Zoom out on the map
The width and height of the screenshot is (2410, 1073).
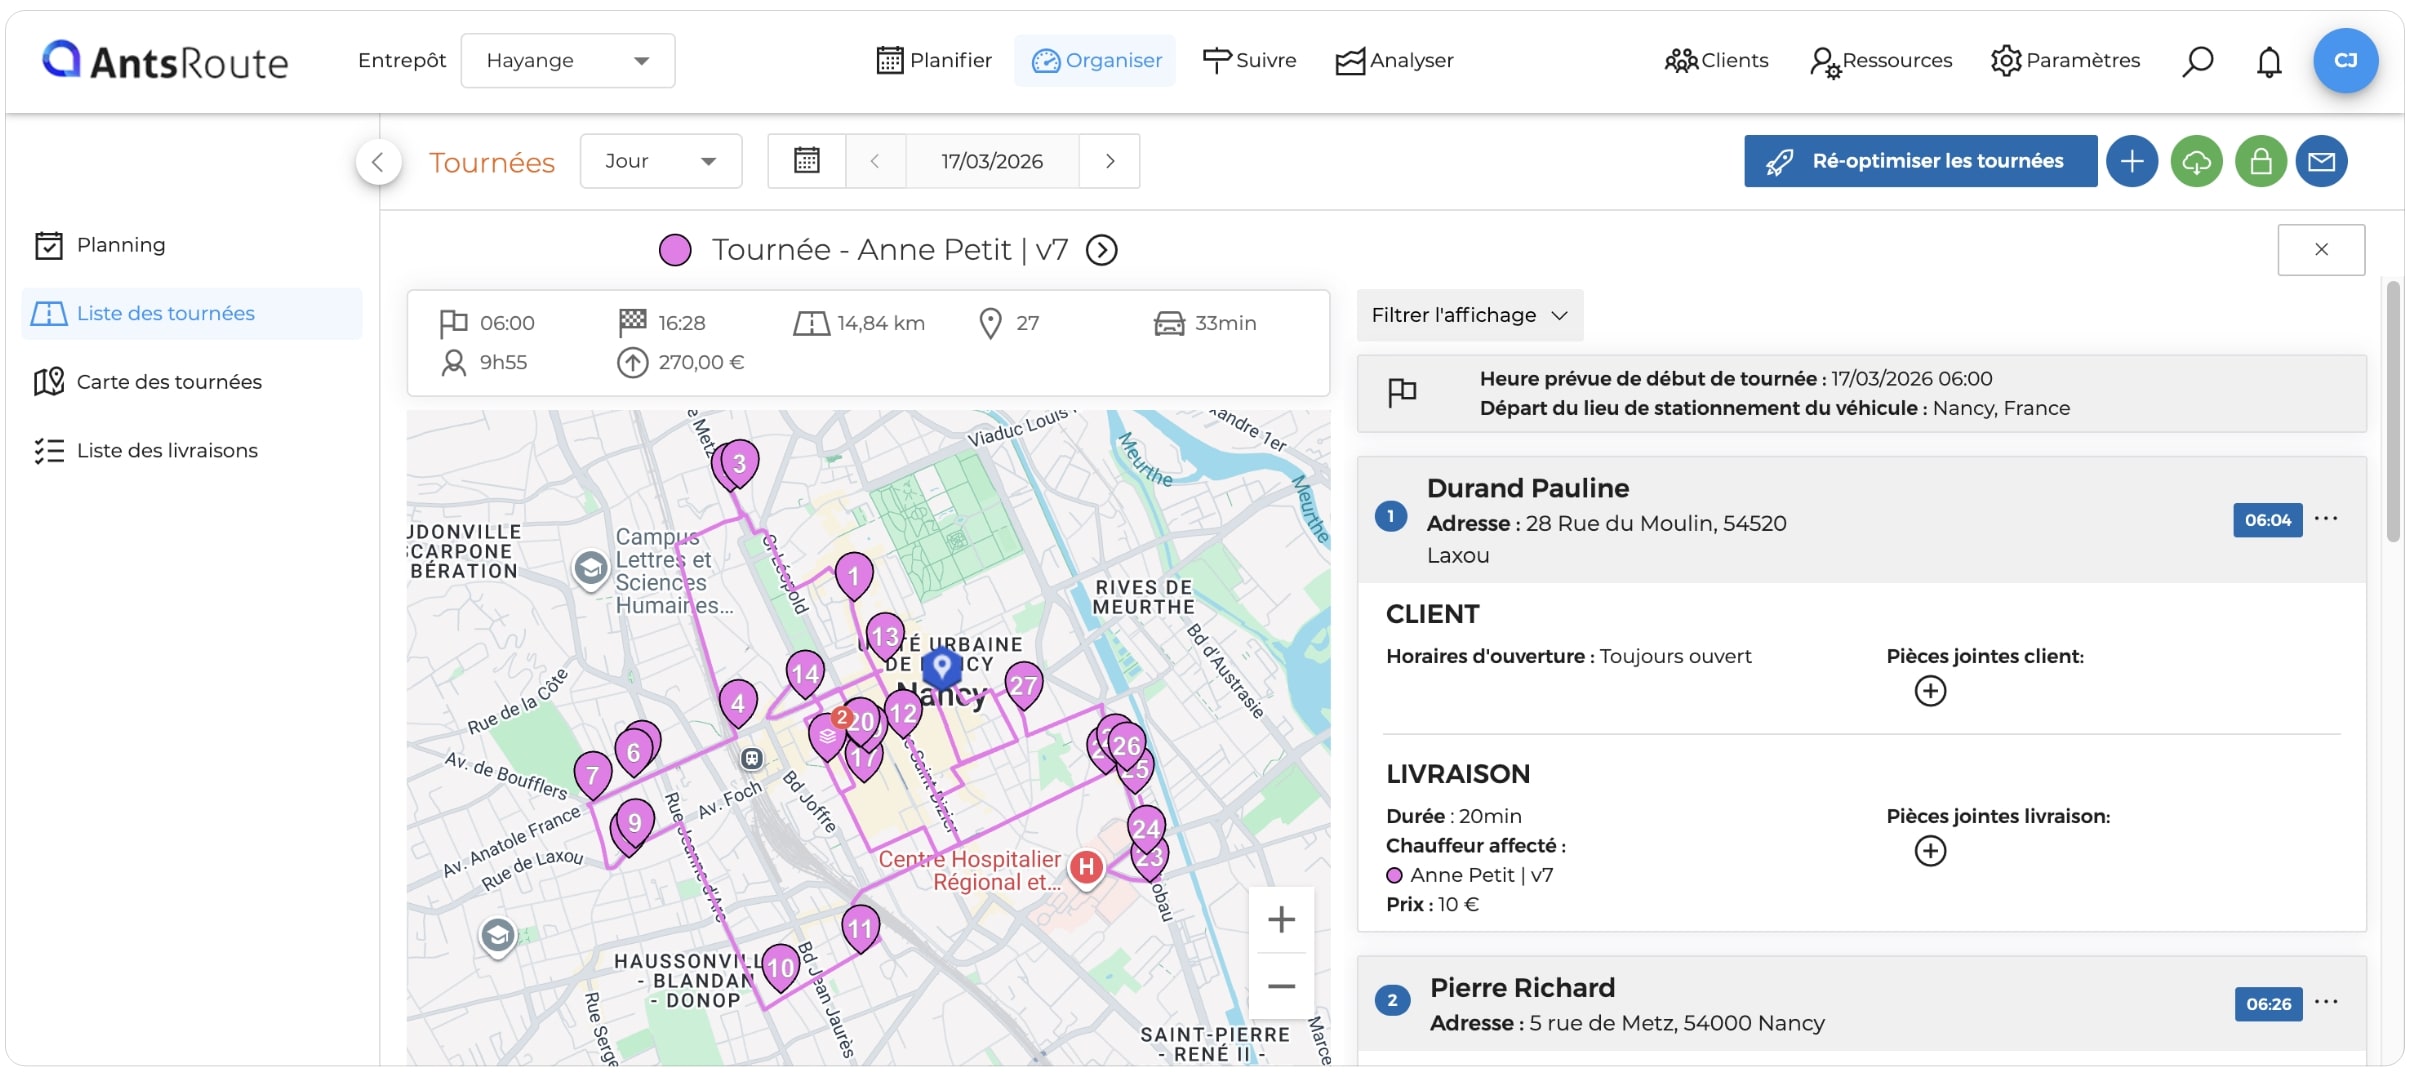[1281, 986]
